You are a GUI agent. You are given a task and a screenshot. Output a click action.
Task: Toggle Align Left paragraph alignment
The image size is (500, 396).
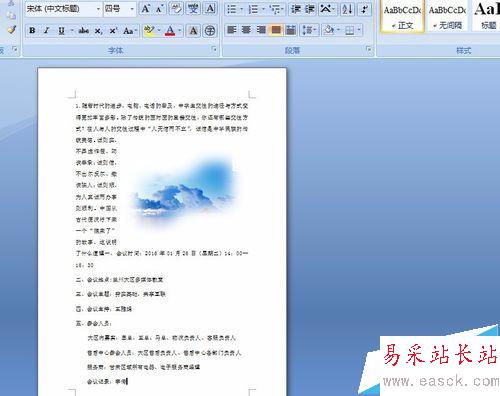point(231,30)
